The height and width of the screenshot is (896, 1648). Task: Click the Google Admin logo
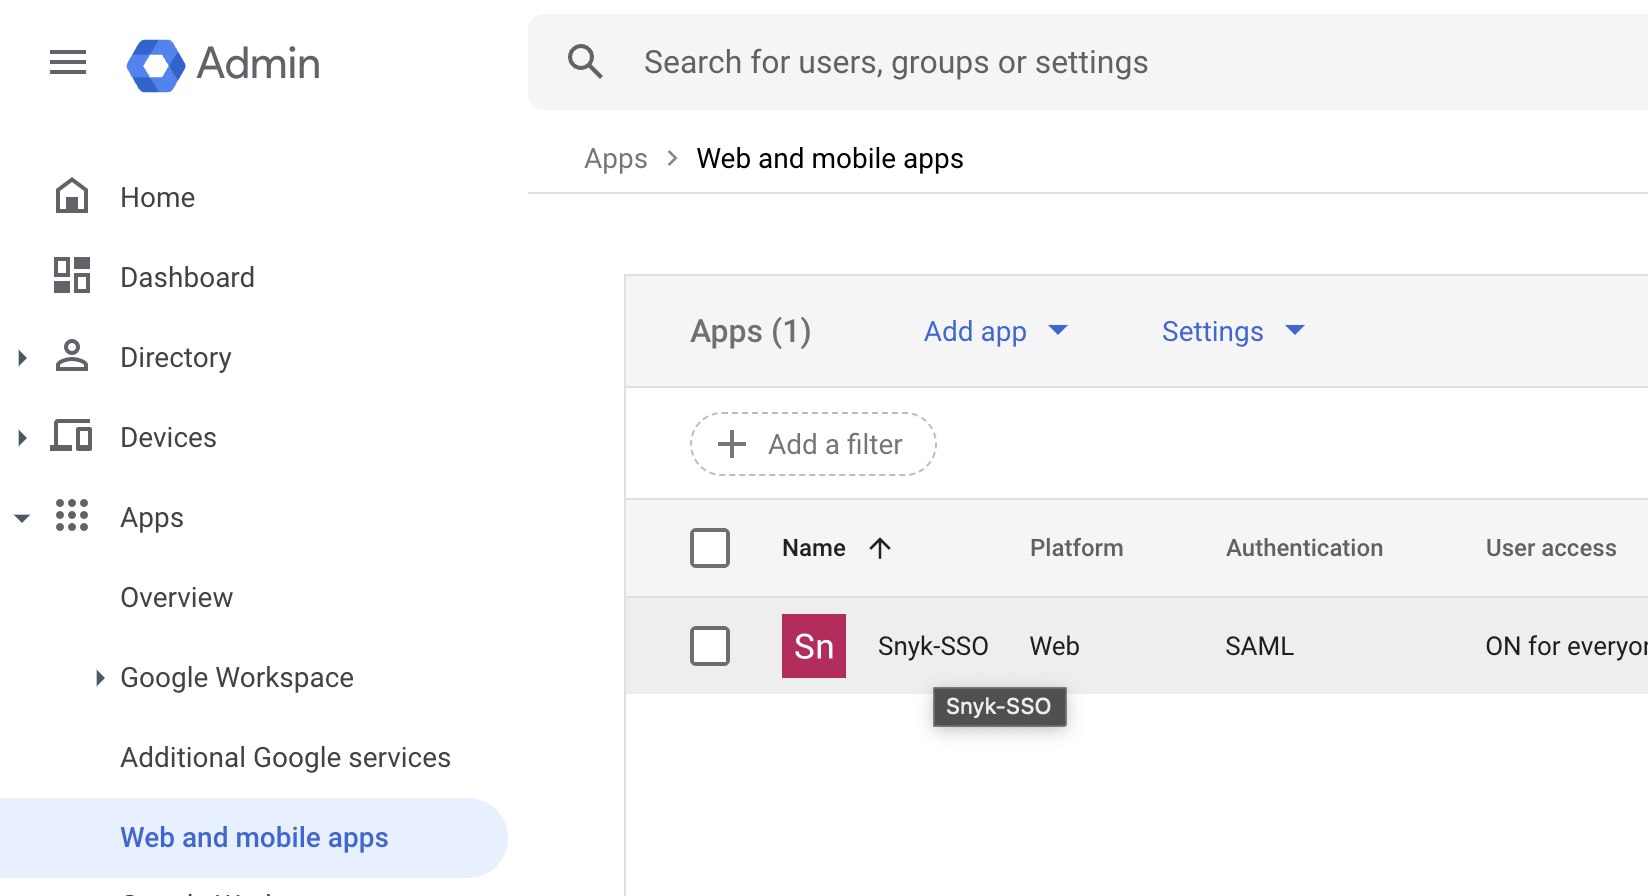156,65
